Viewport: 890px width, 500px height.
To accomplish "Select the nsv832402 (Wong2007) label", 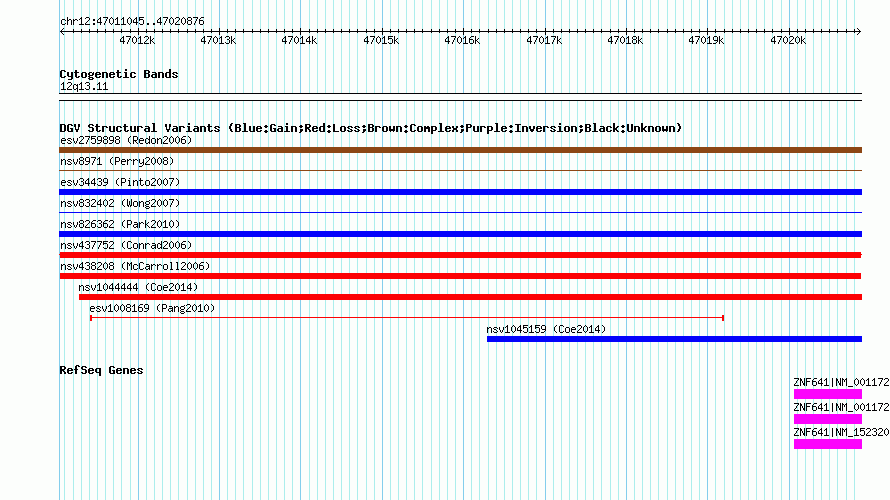I will pyautogui.click(x=120, y=203).
